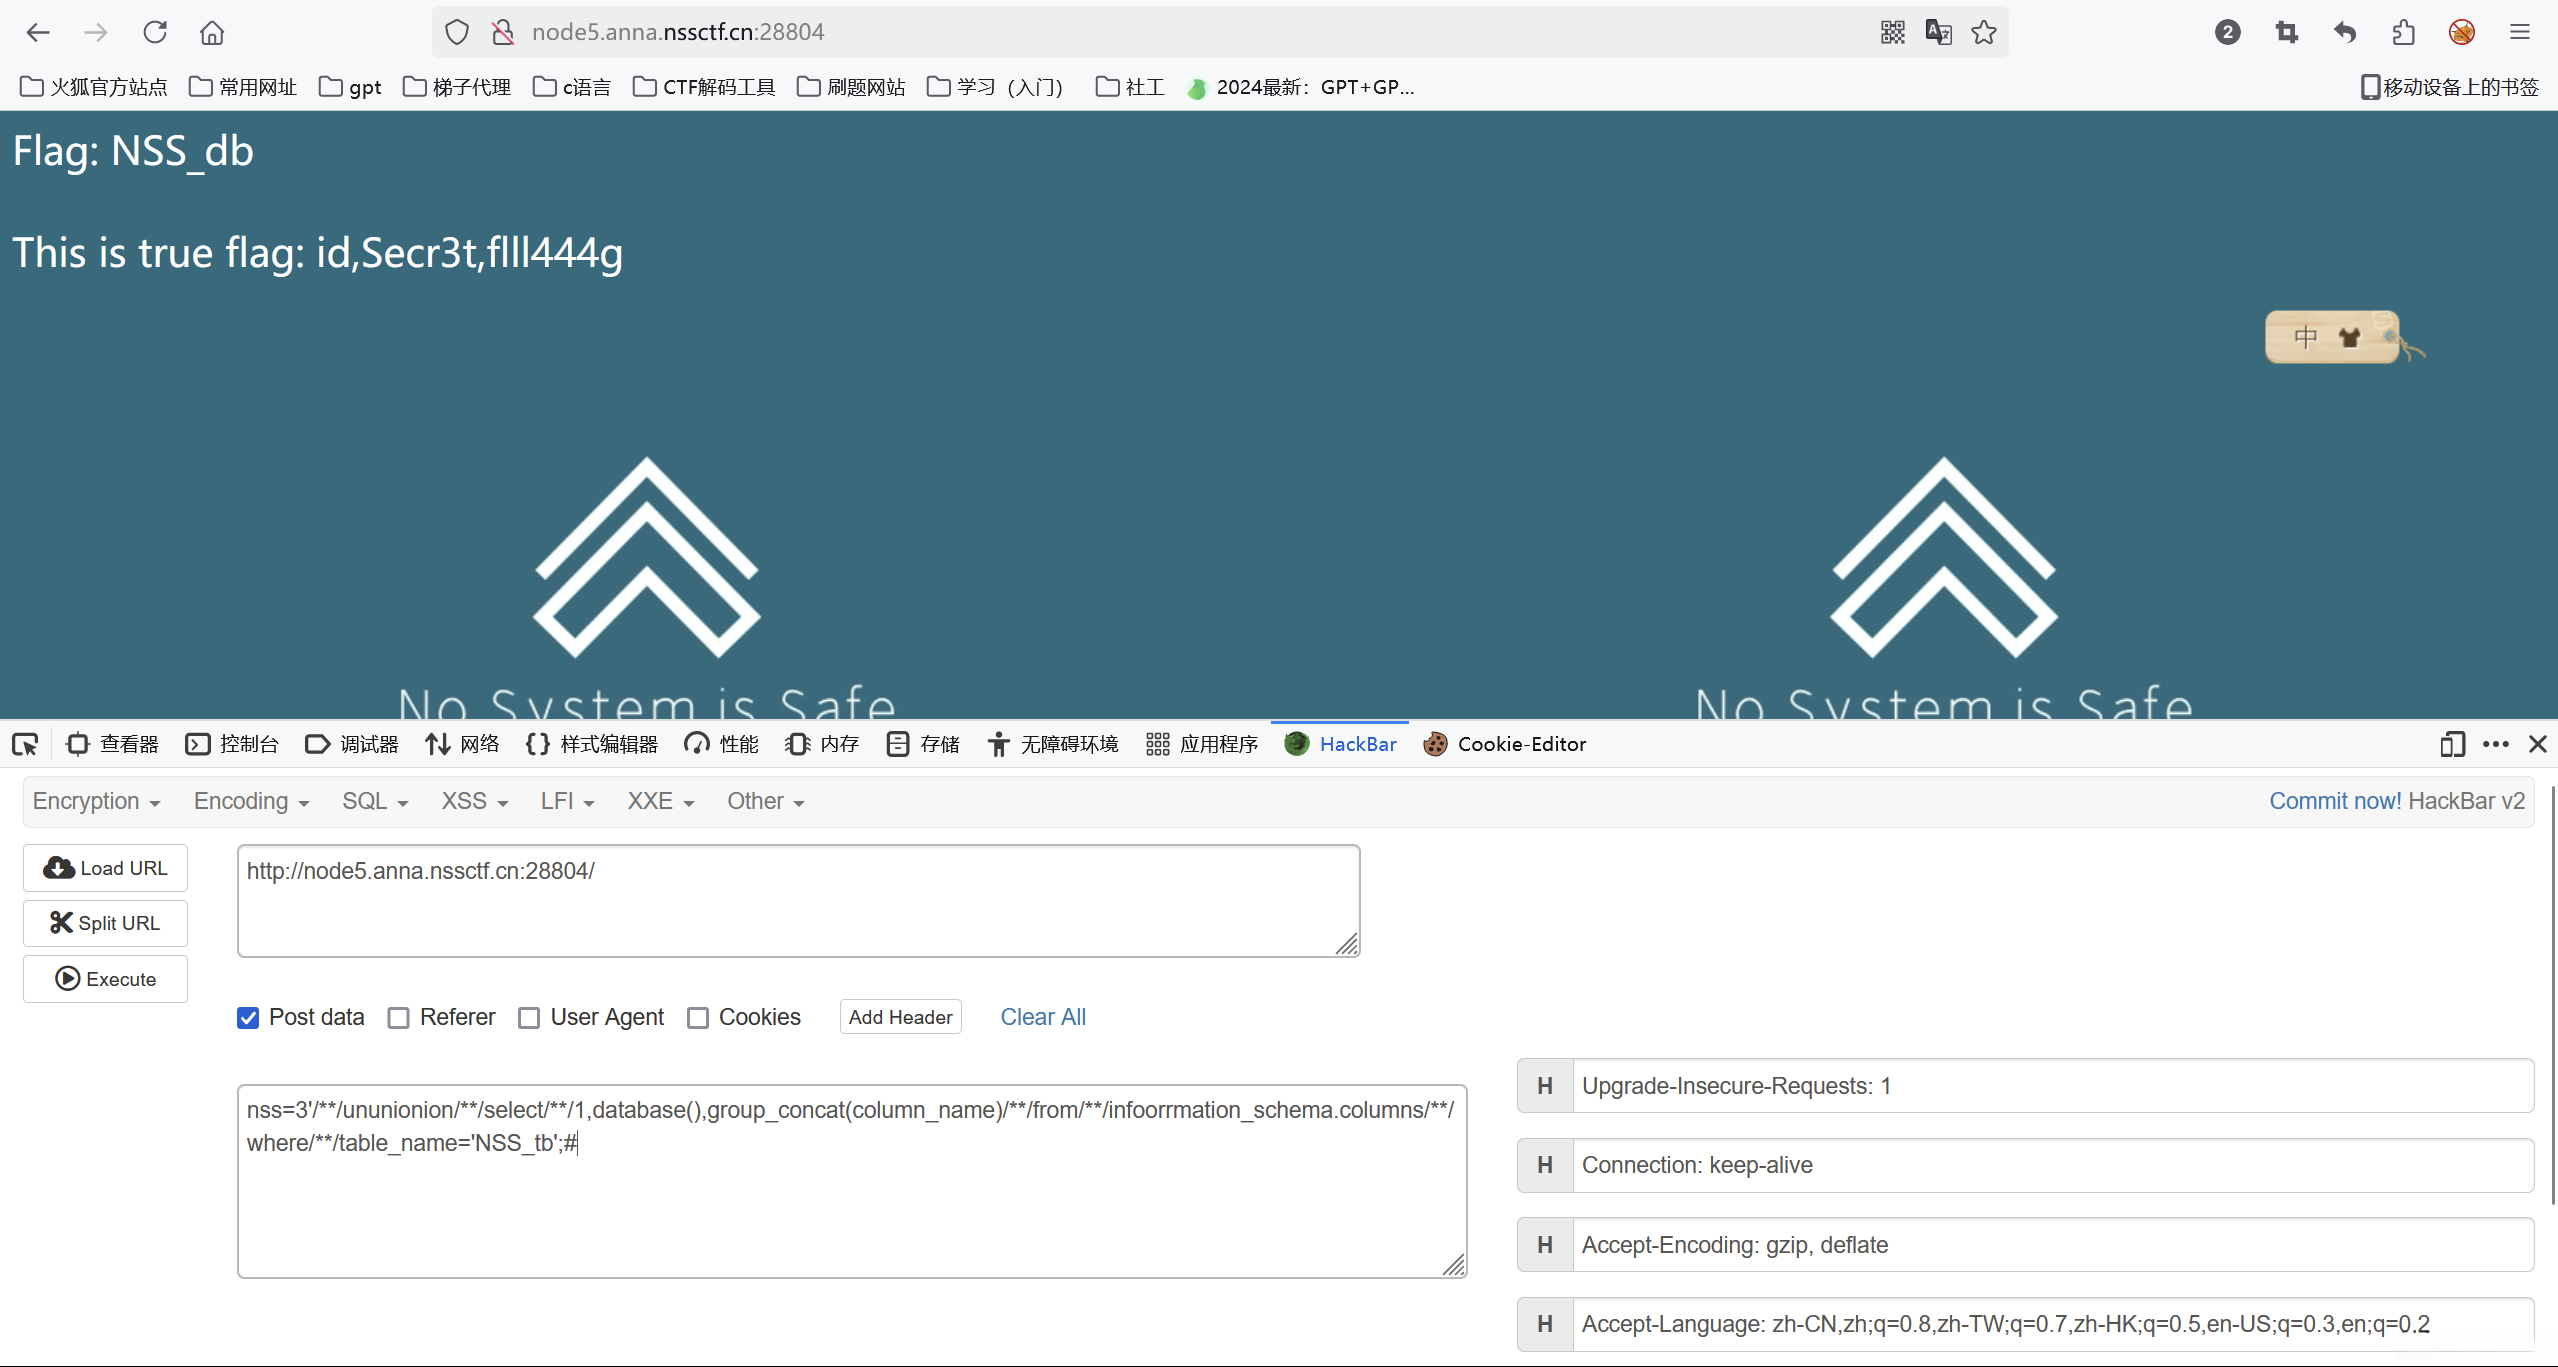The height and width of the screenshot is (1367, 2558).
Task: Open the extensions puzzle icon
Action: click(x=2404, y=32)
